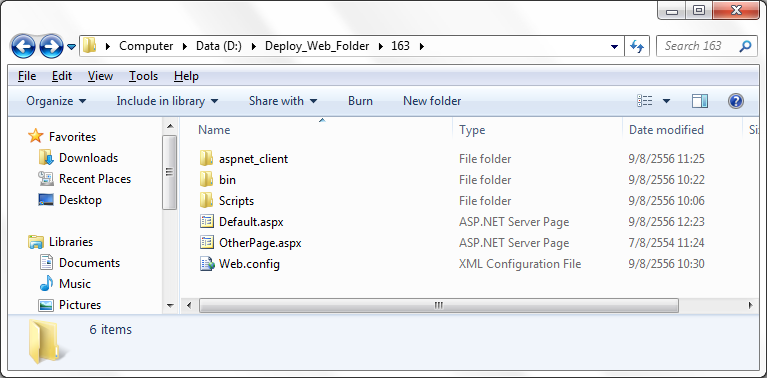Sort by the Type column header
This screenshot has height=378, width=767.
pos(472,130)
